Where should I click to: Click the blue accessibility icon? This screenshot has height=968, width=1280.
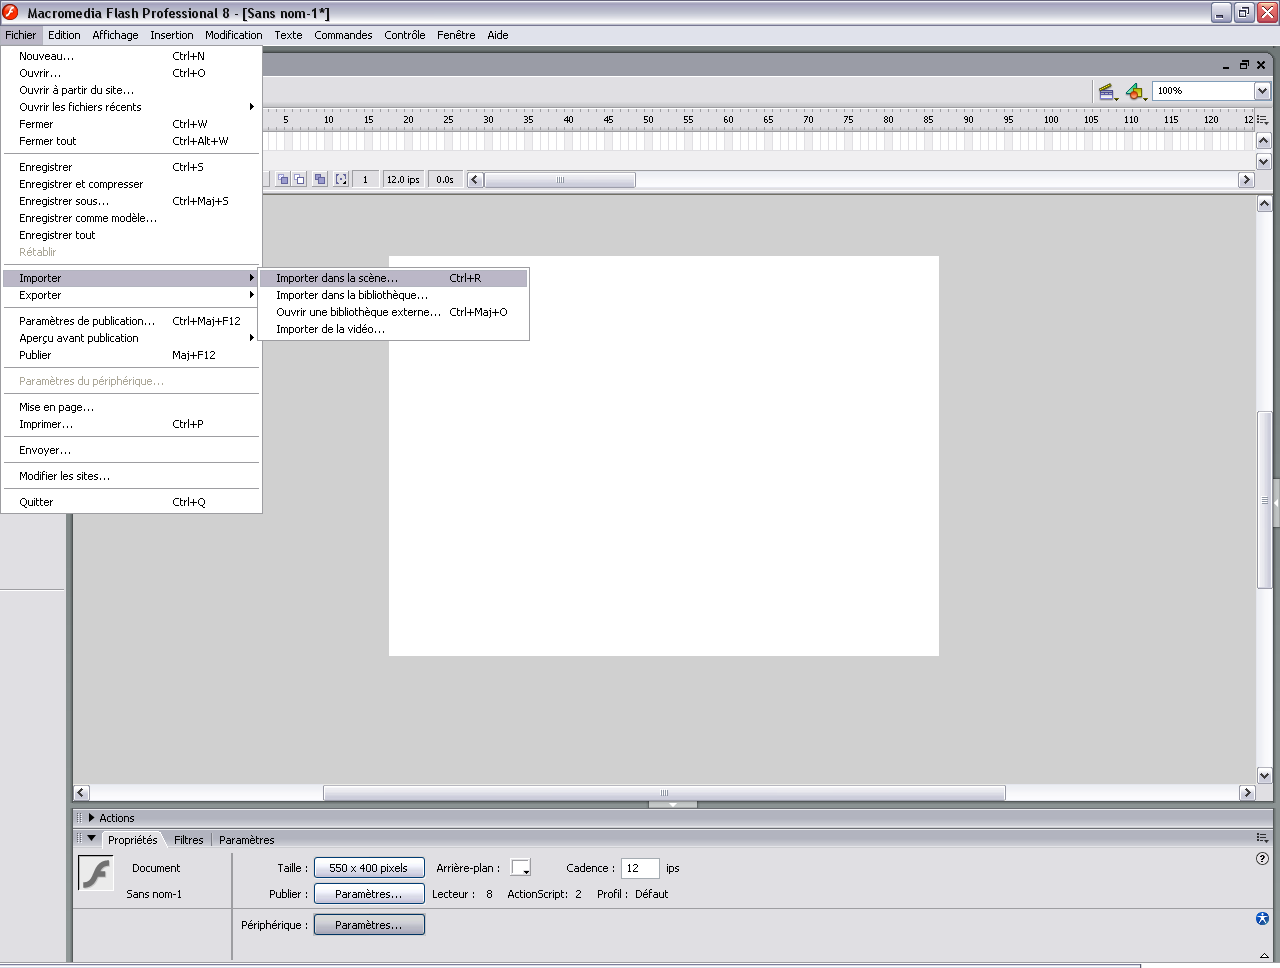1262,919
